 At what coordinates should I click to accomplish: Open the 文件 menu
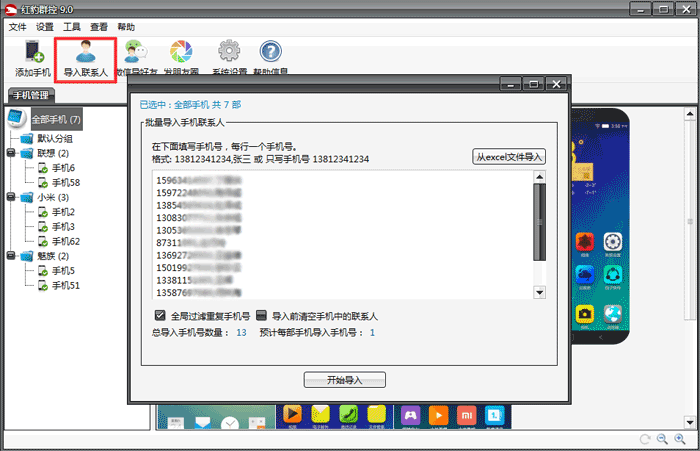coord(17,27)
